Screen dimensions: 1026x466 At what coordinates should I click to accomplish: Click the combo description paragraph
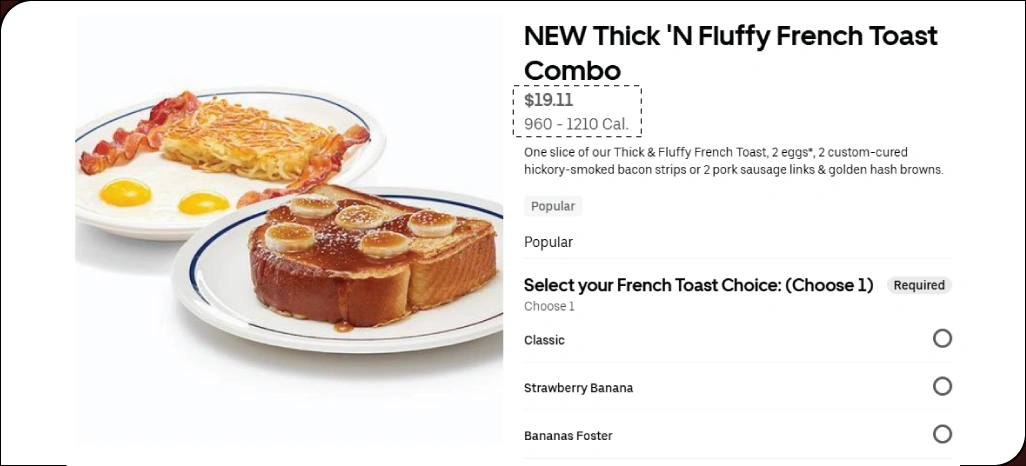[x=733, y=161]
